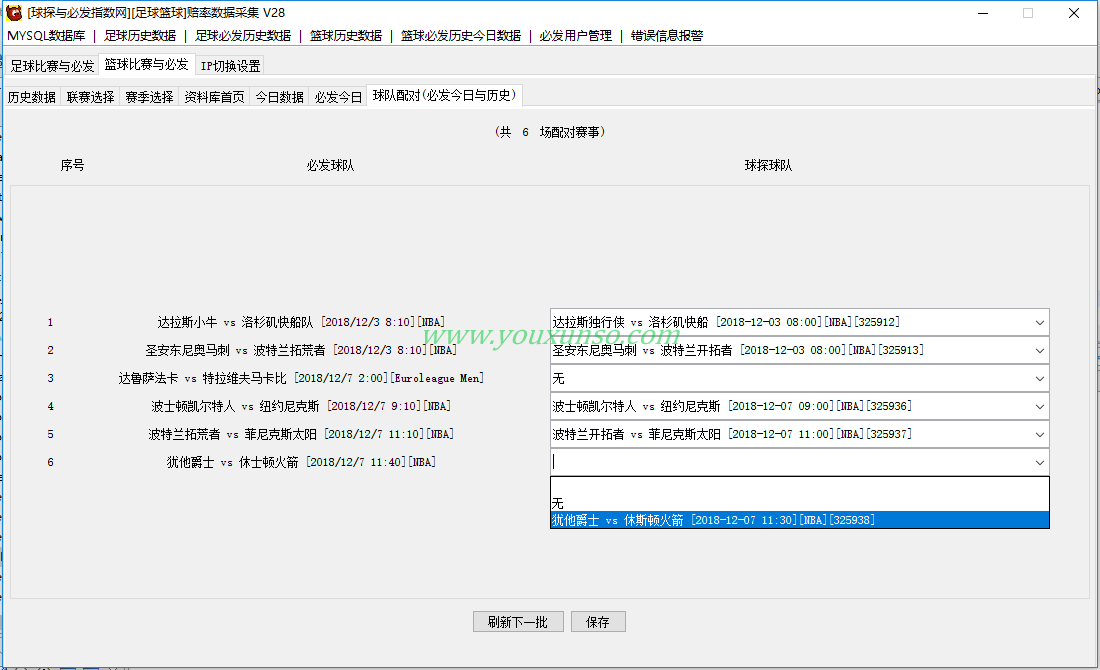1100x670 pixels.
Task: Expand the dropdown for match row 3 showing 无
Action: coord(1039,379)
